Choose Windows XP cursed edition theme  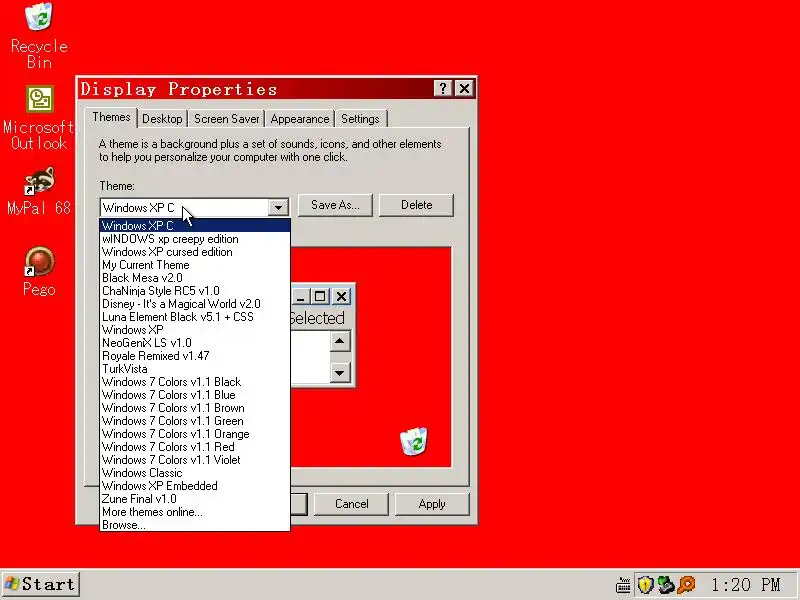coord(195,252)
